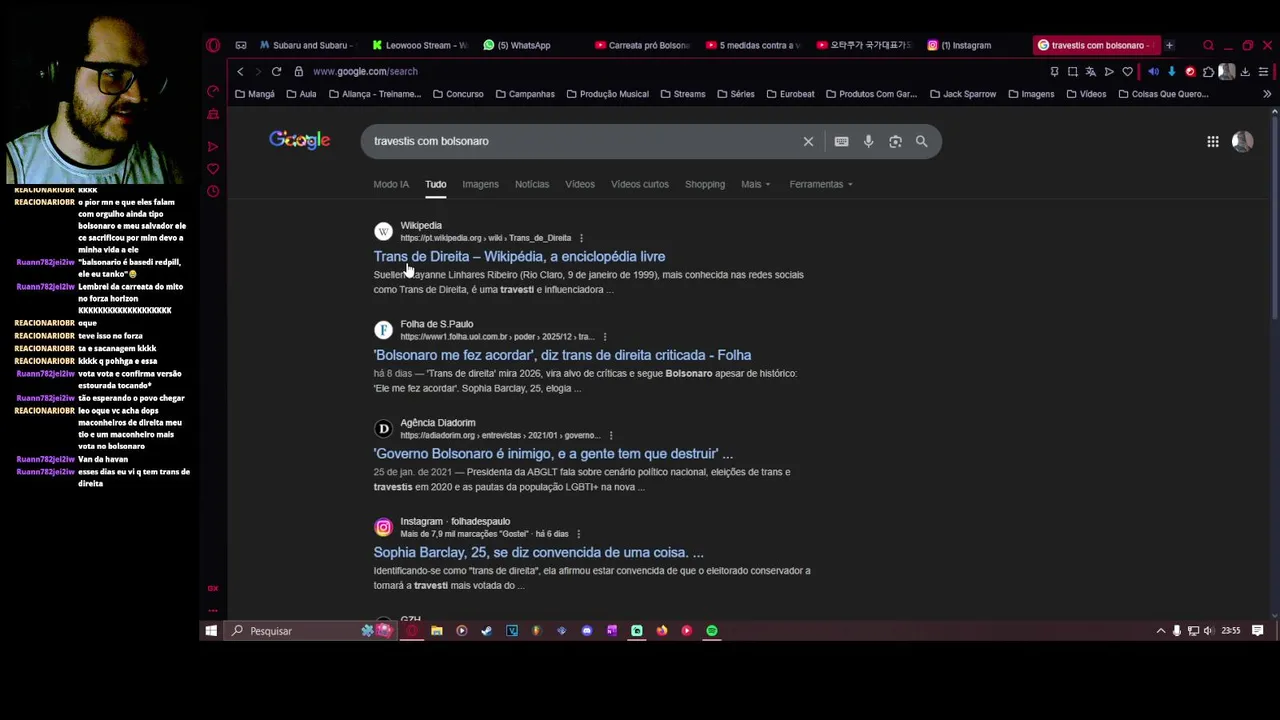
Task: Open File Explorer from the taskbar
Action: click(436, 631)
